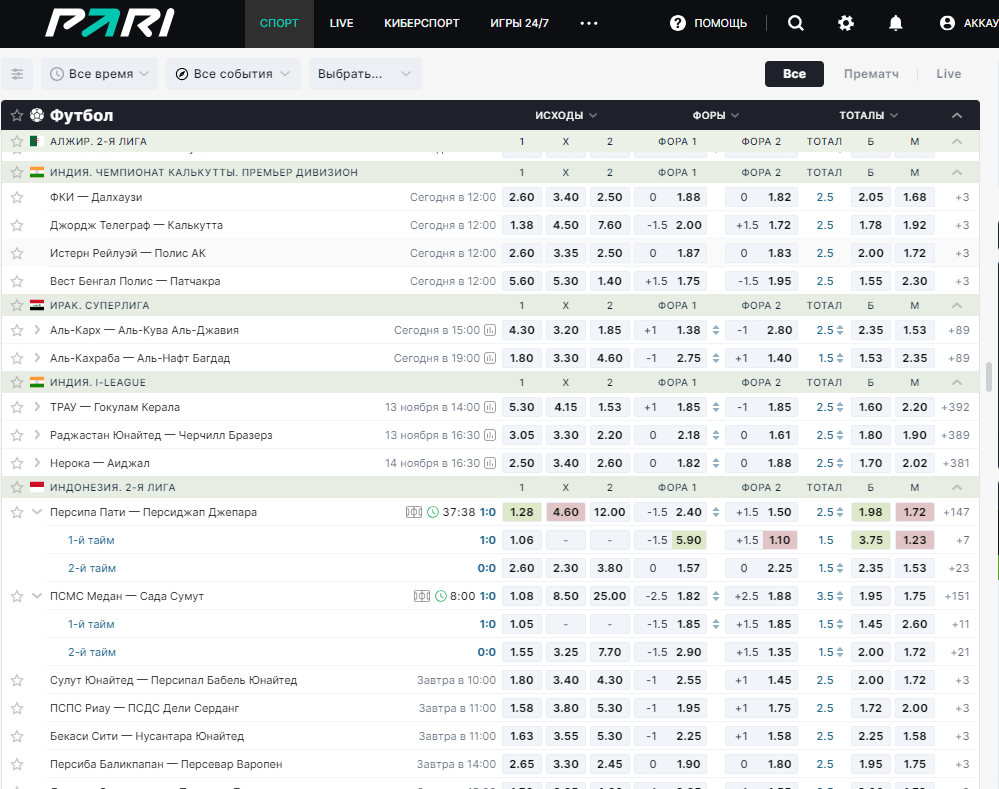The height and width of the screenshot is (789, 999).
Task: Collapse the Персипа Пати match rows
Action: 37,512
